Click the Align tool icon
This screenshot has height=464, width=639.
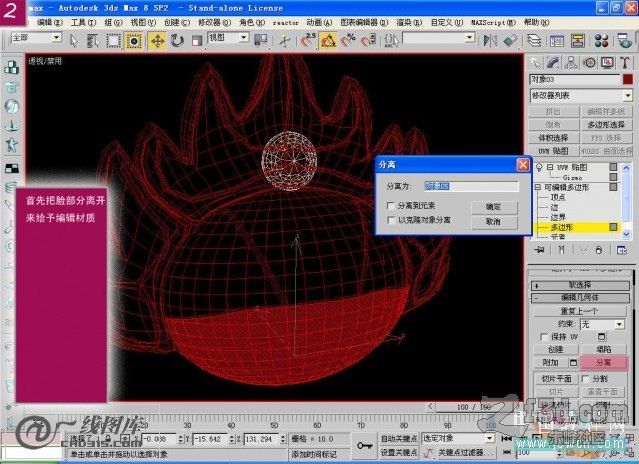510,40
